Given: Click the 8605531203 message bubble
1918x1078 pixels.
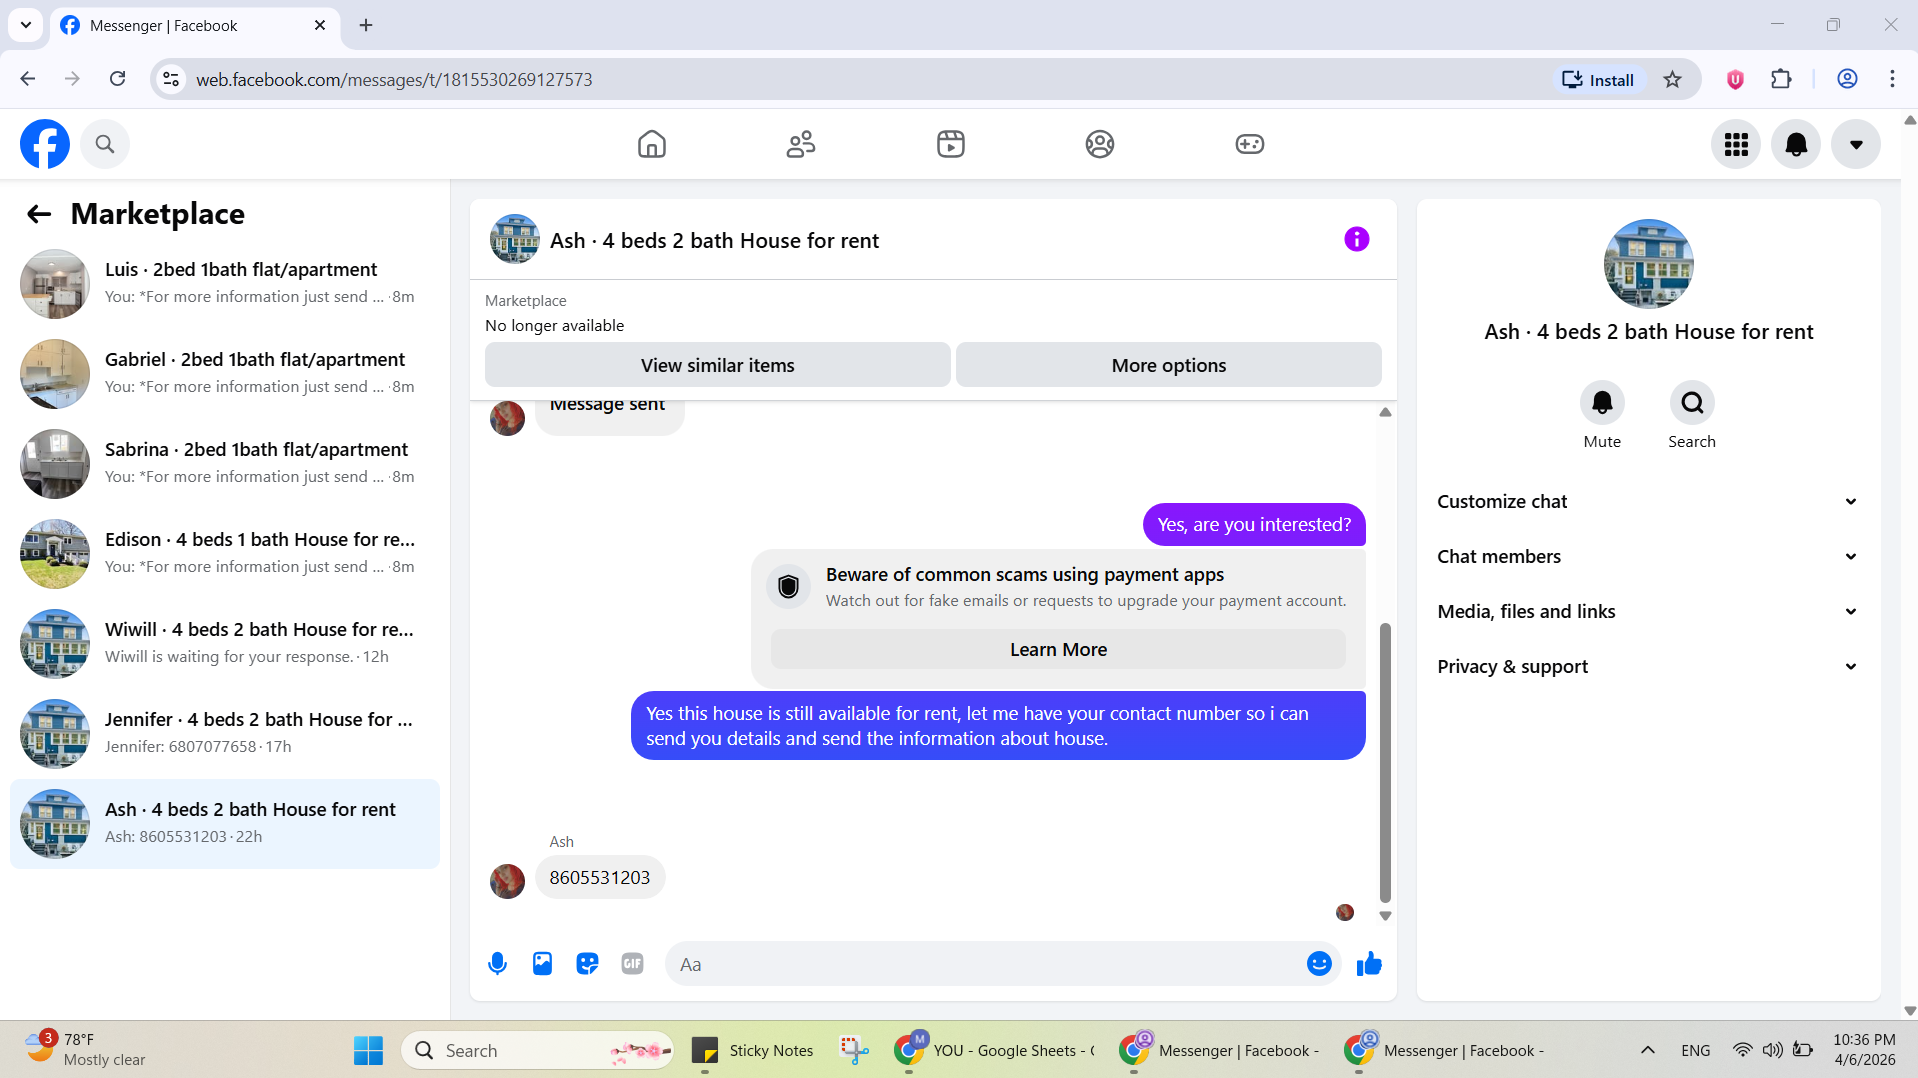Looking at the screenshot, I should coord(600,877).
